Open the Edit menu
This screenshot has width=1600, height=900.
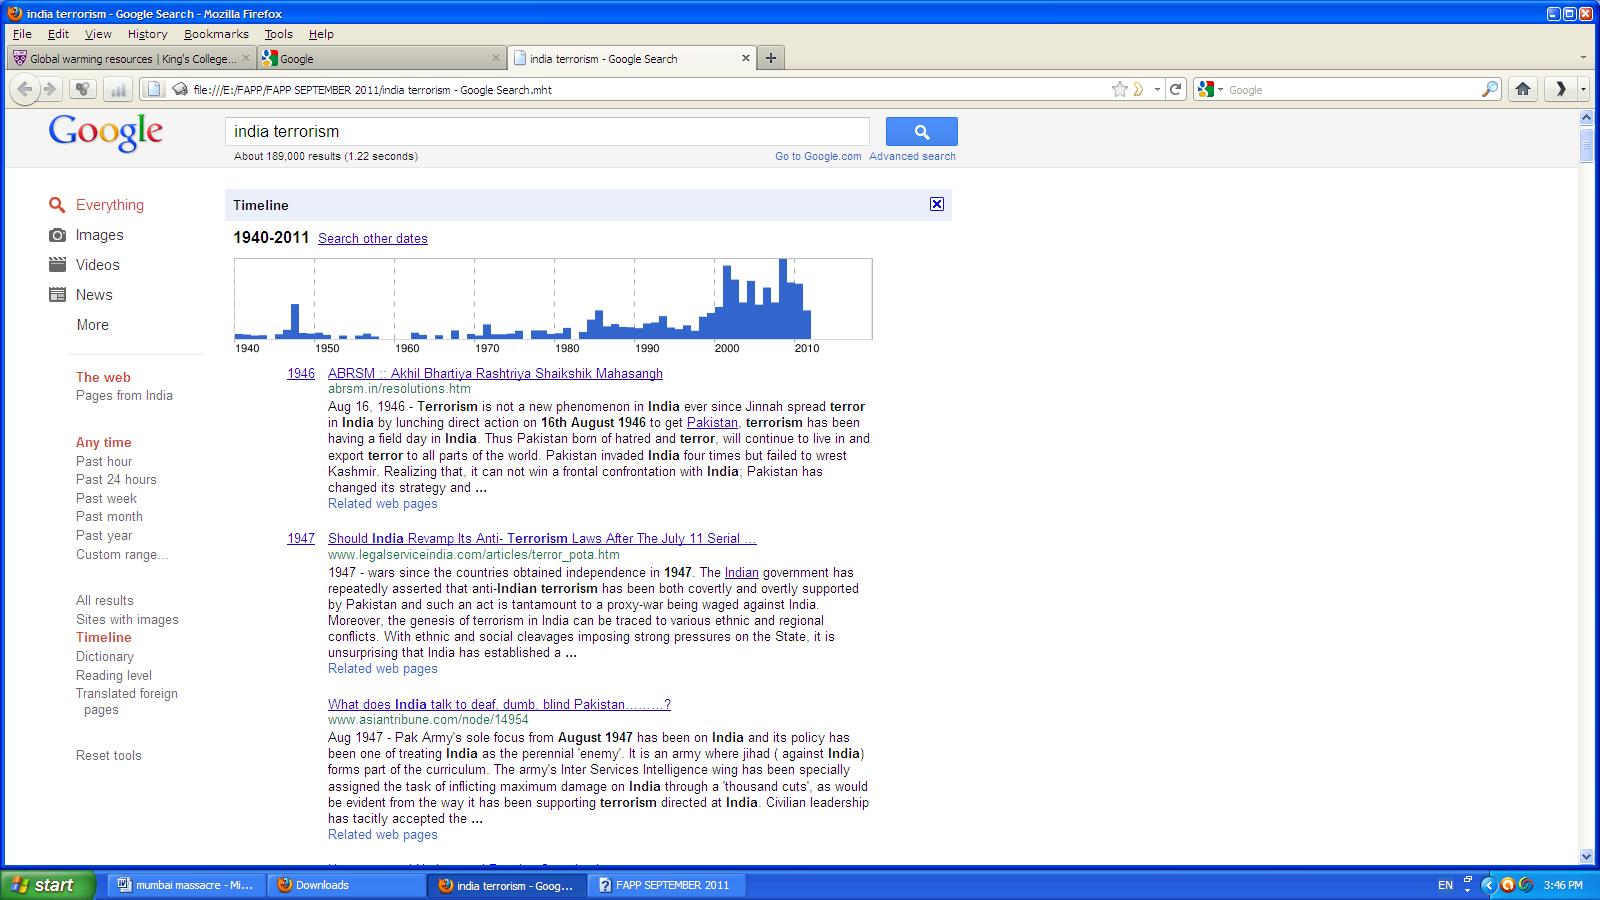(59, 34)
